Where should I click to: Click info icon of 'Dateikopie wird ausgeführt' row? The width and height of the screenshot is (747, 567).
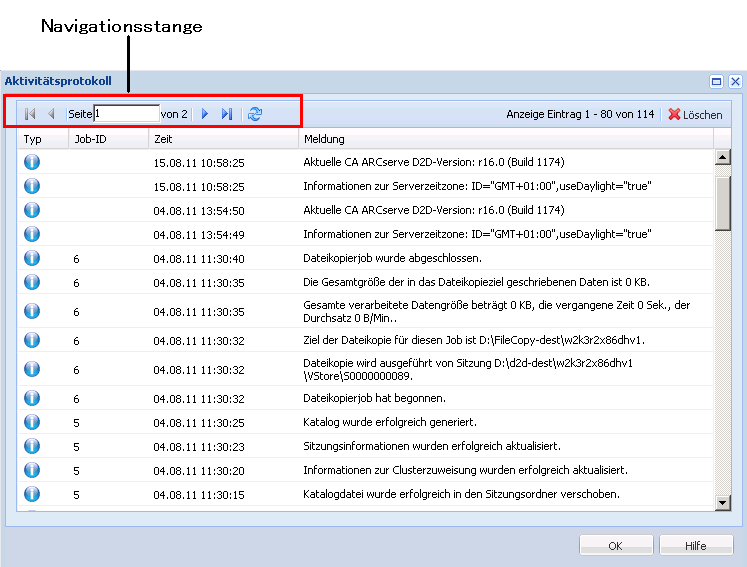pos(32,369)
